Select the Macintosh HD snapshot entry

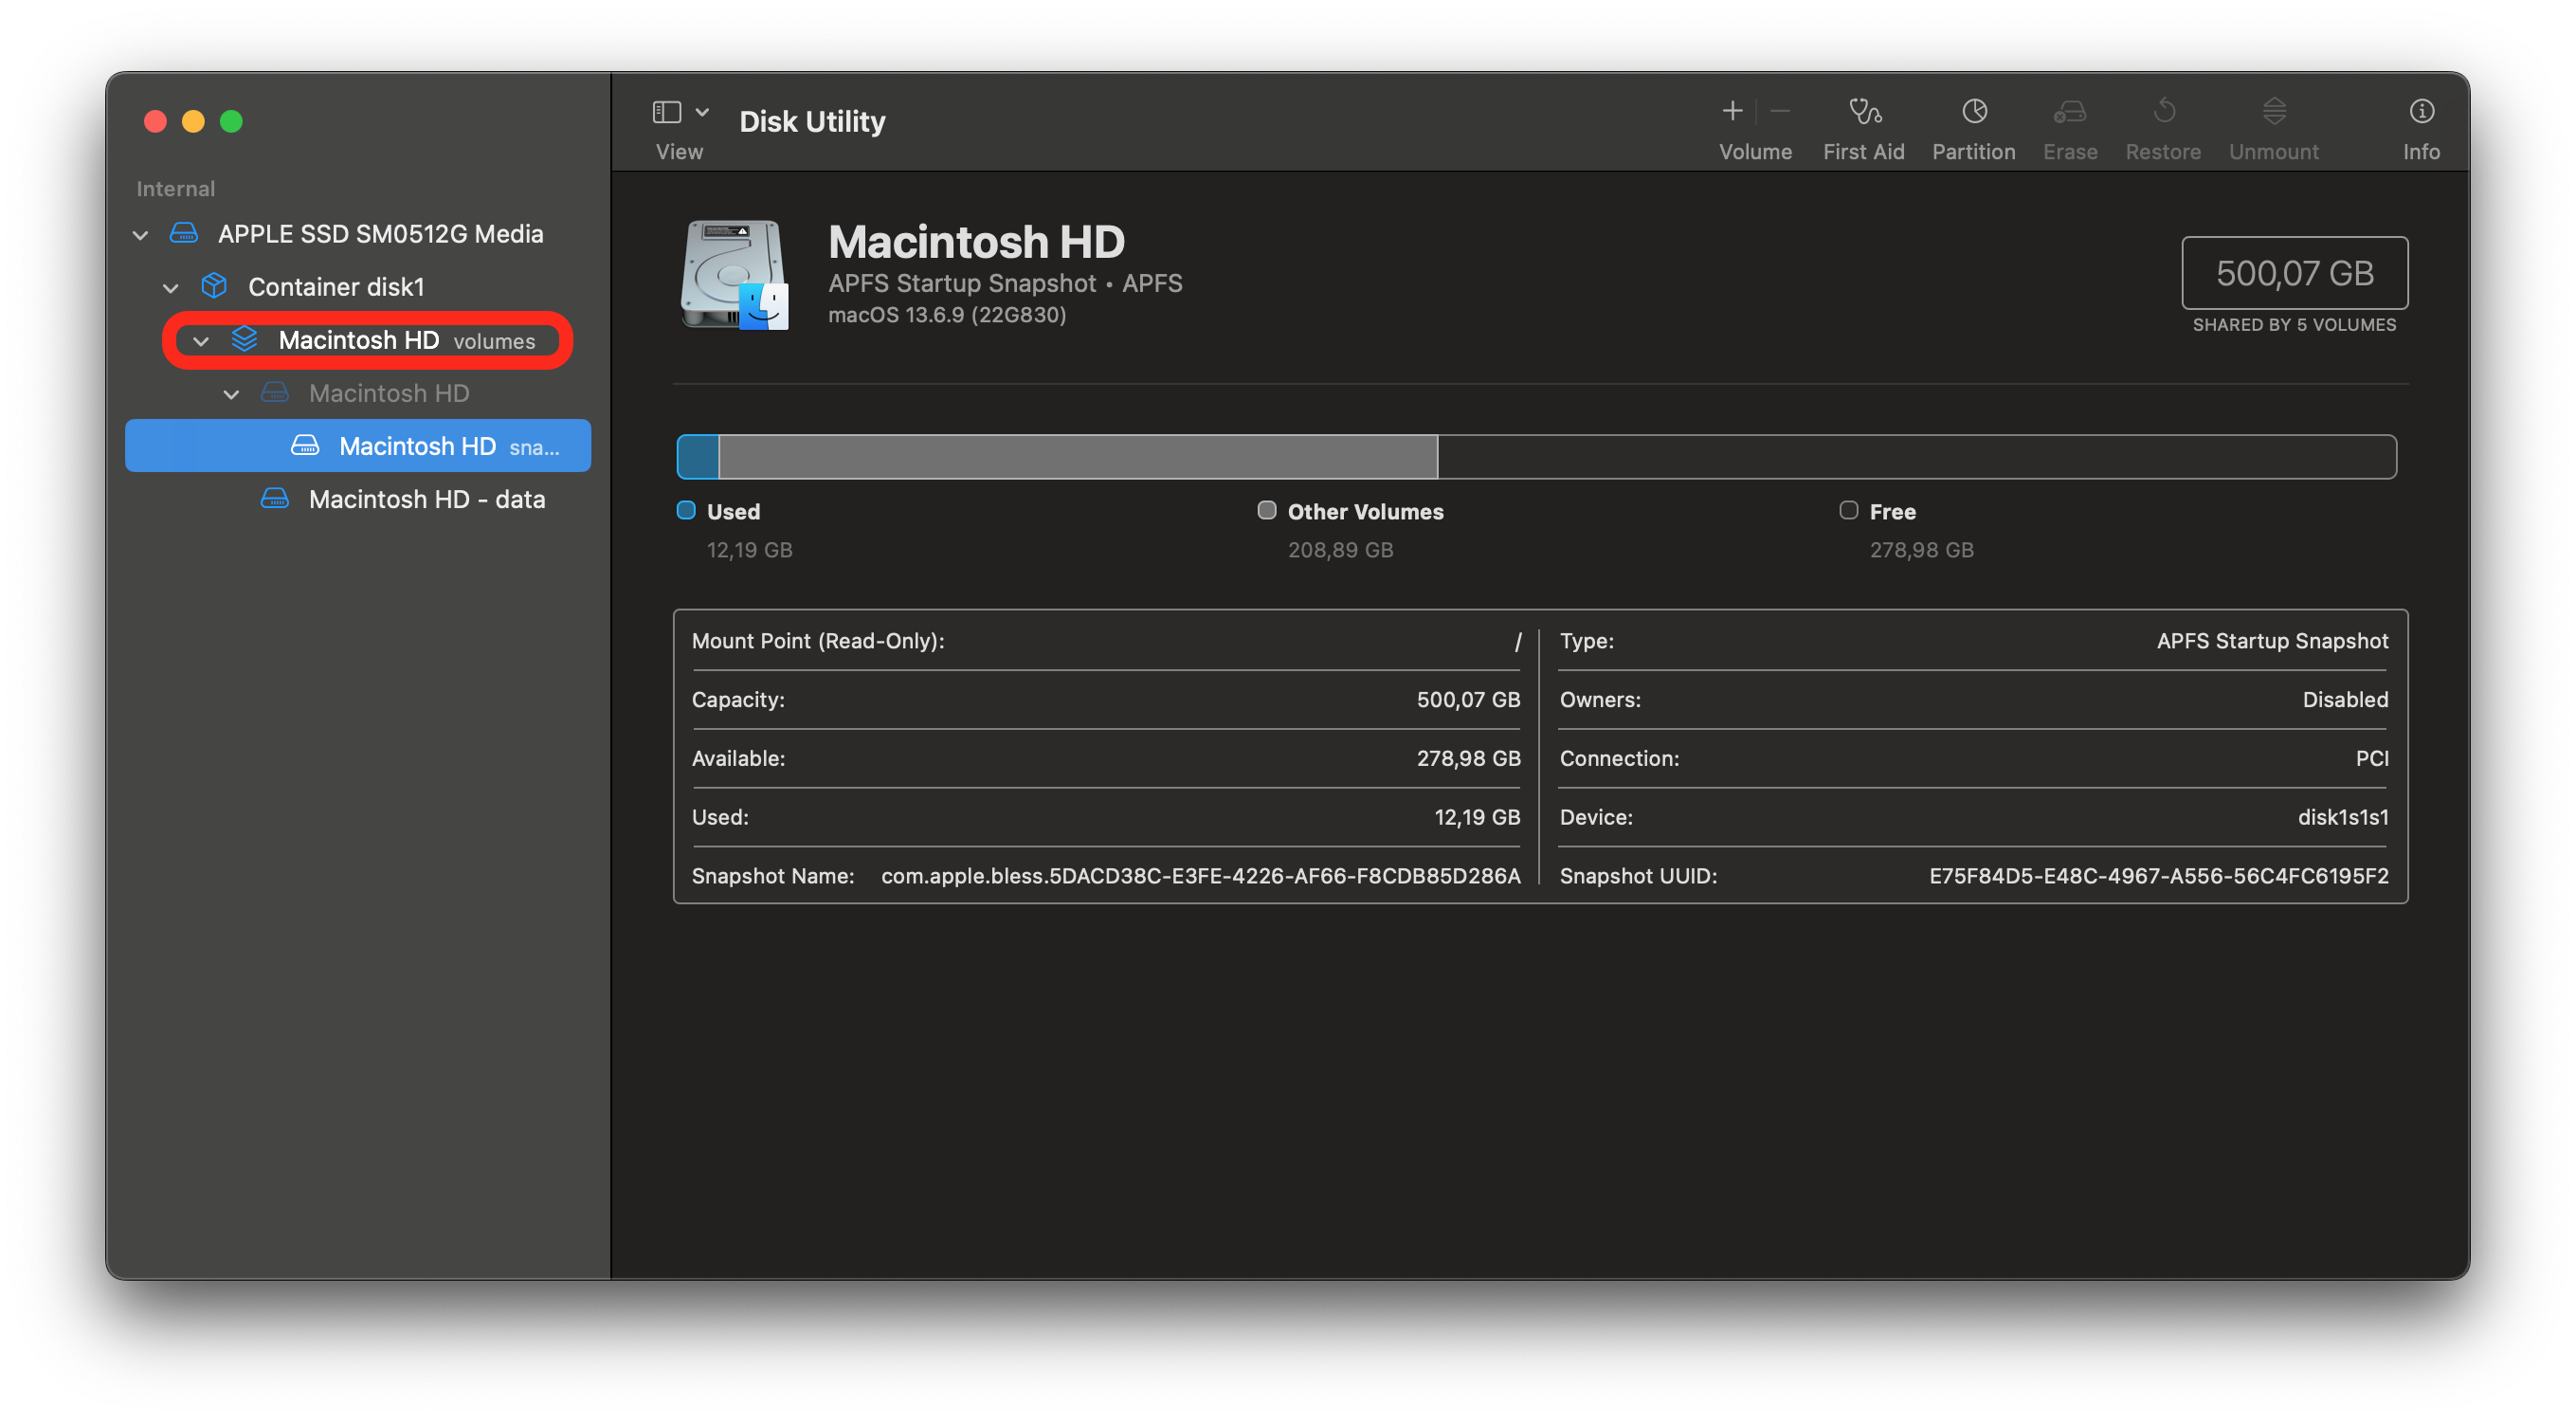click(417, 446)
